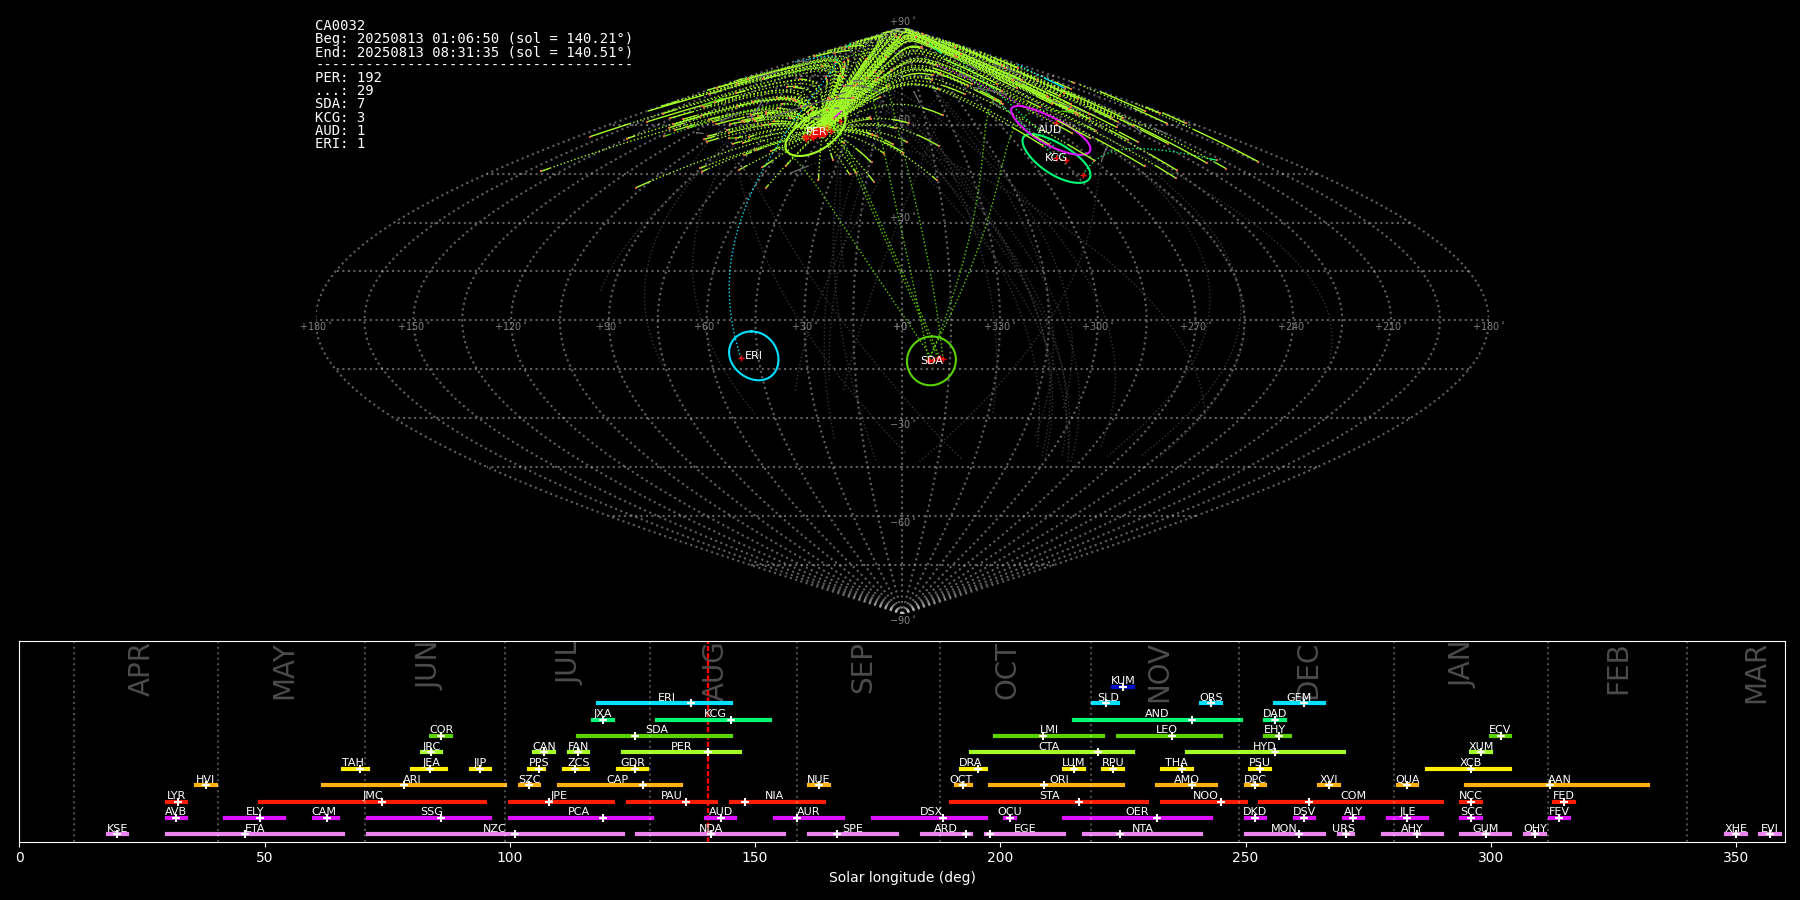
Task: Select the XUM shower label in the timeline
Action: coord(1481,747)
